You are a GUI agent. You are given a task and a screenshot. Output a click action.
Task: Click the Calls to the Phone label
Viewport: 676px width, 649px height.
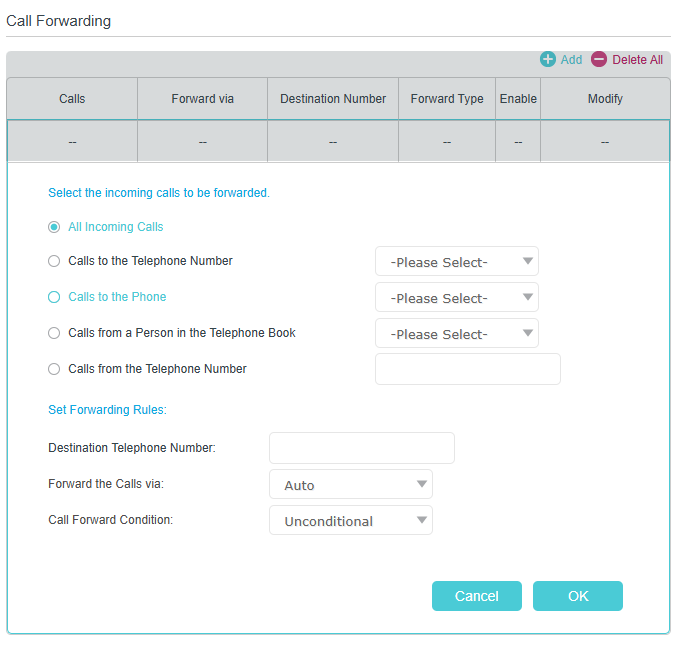[x=117, y=297]
